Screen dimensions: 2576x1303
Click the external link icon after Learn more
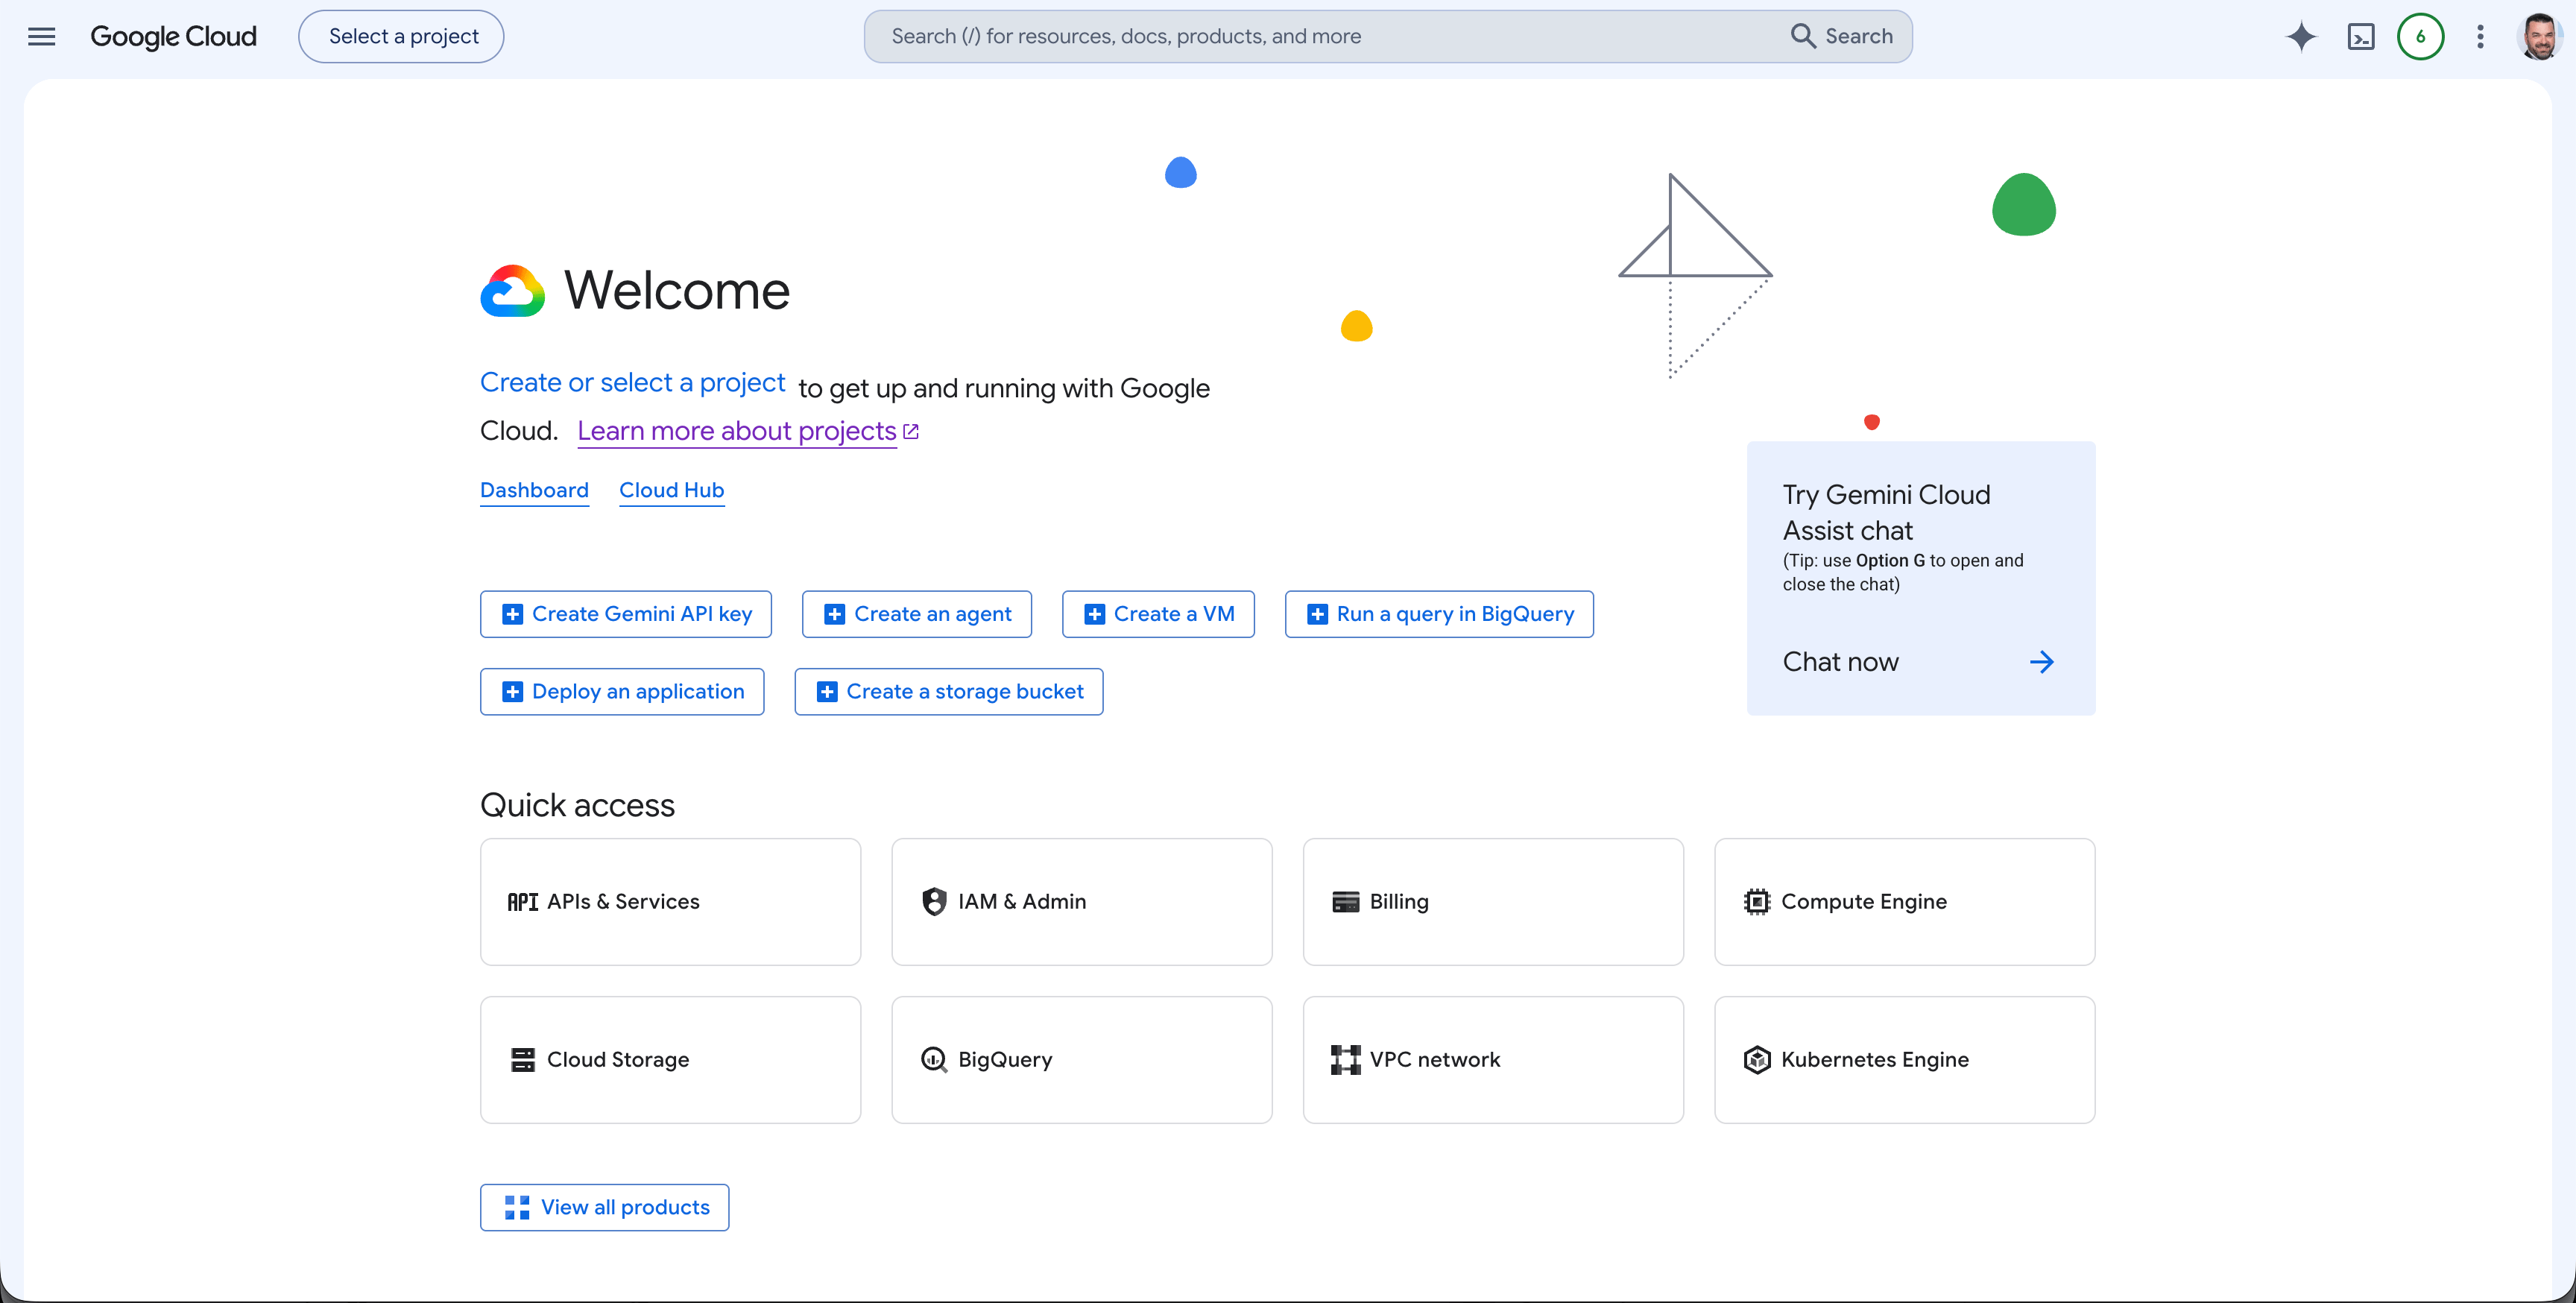[911, 431]
